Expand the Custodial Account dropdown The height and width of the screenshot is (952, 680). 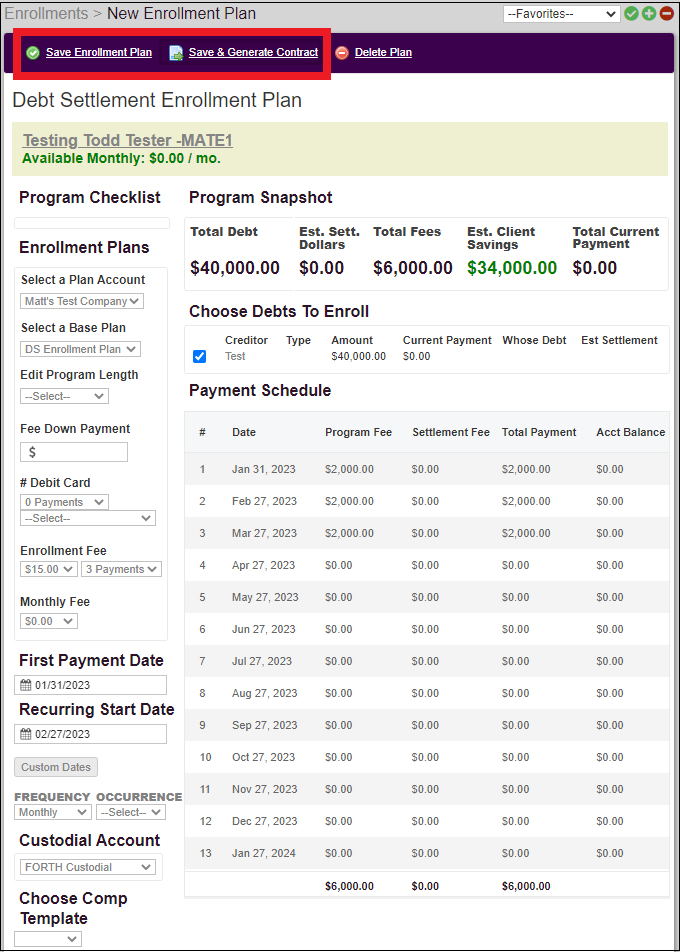87,867
